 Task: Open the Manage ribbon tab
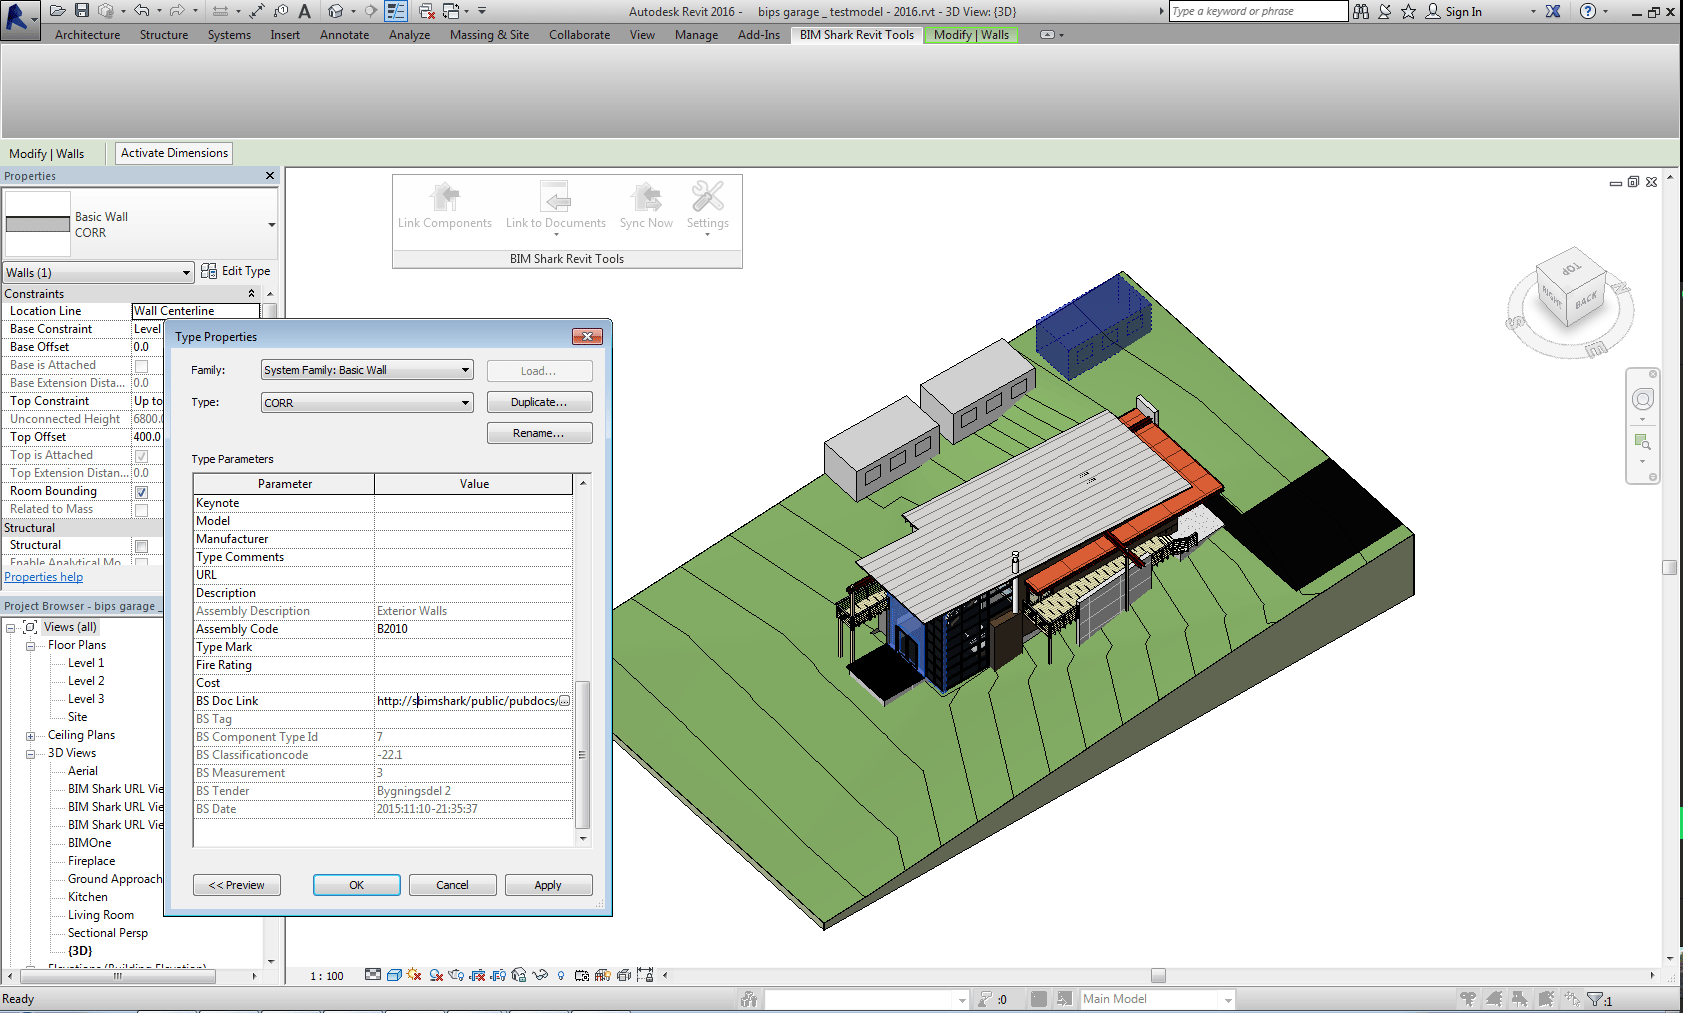tap(696, 35)
